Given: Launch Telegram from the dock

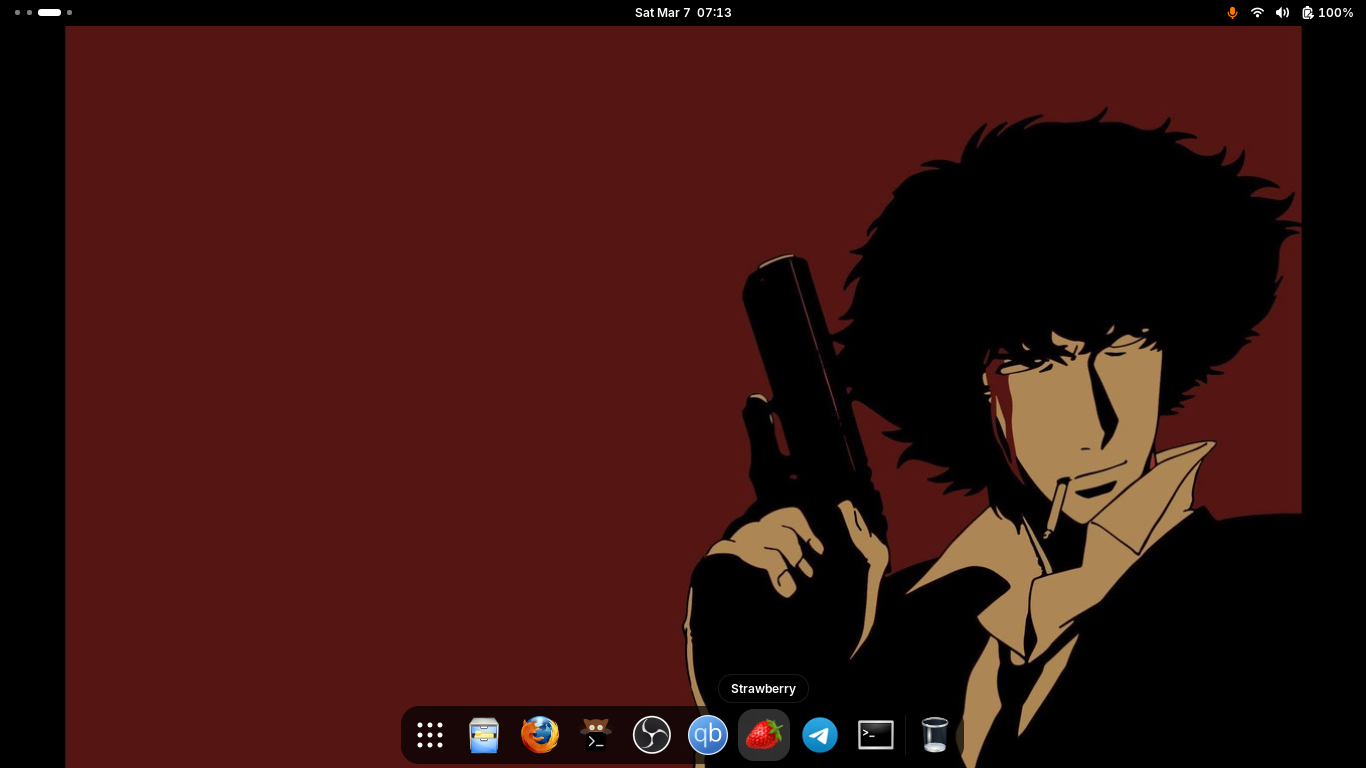Looking at the screenshot, I should tap(820, 735).
